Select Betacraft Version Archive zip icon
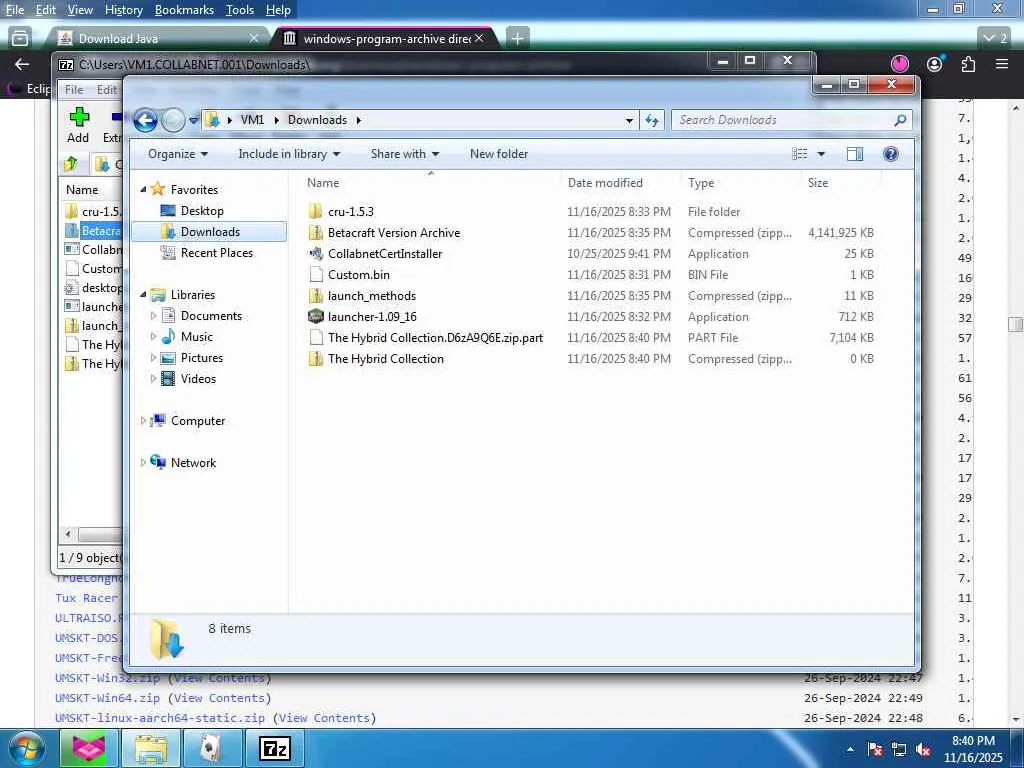The image size is (1024, 768). click(x=315, y=232)
